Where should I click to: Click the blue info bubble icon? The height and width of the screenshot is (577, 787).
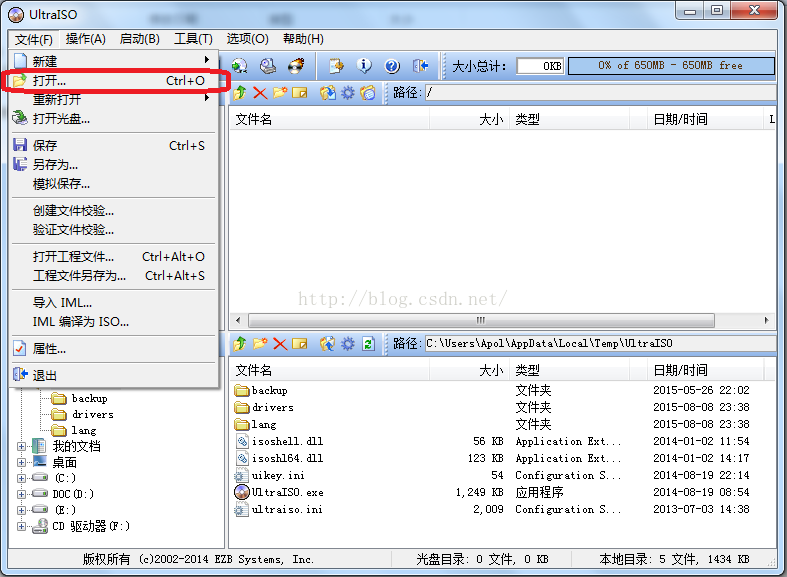click(x=364, y=66)
